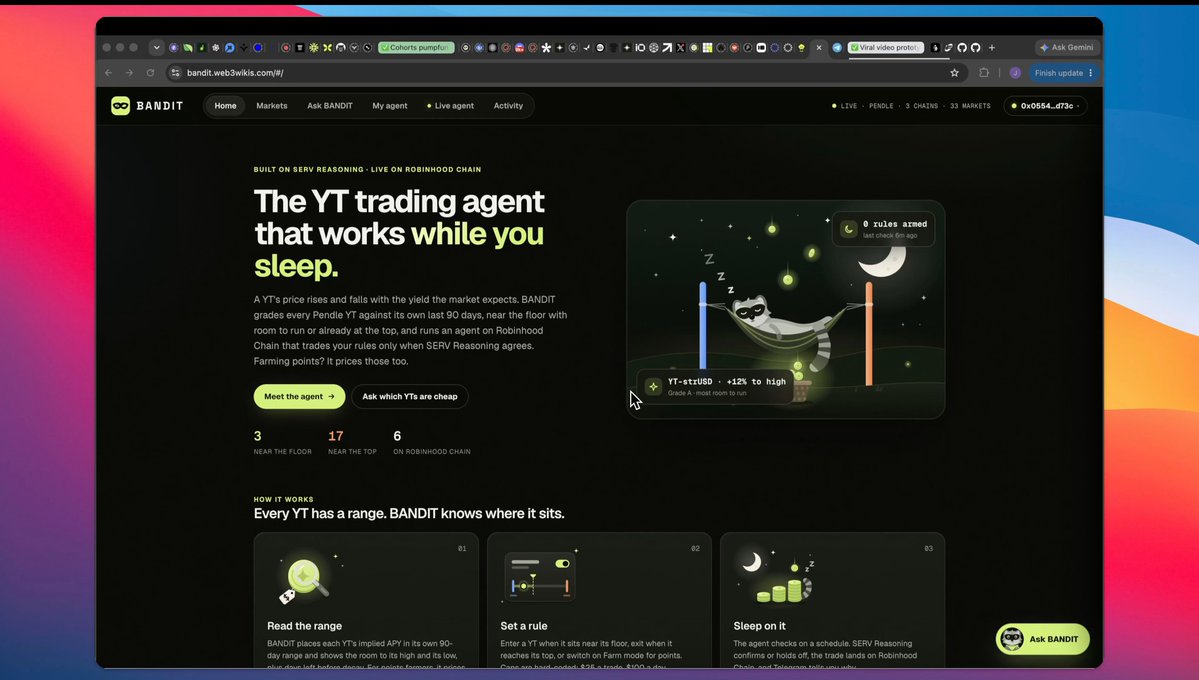Click Ask which YTs are cheap button
The height and width of the screenshot is (680, 1199).
(410, 396)
